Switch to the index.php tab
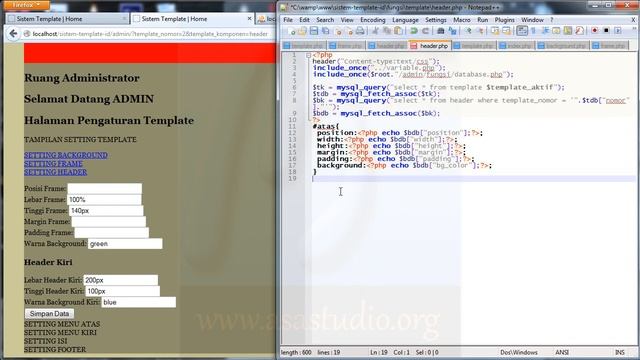This screenshot has height=360, width=640. pos(516,46)
